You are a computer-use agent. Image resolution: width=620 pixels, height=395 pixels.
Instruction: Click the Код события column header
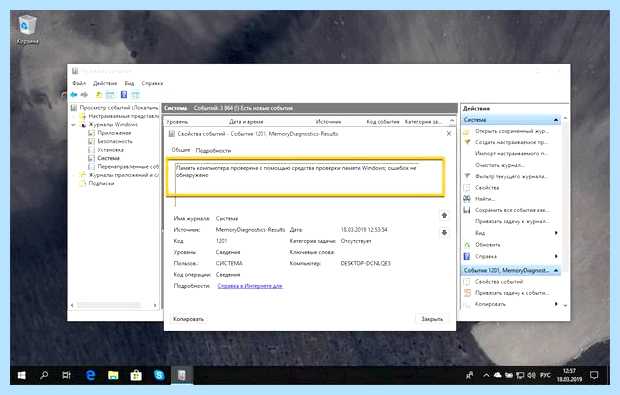pyautogui.click(x=383, y=122)
